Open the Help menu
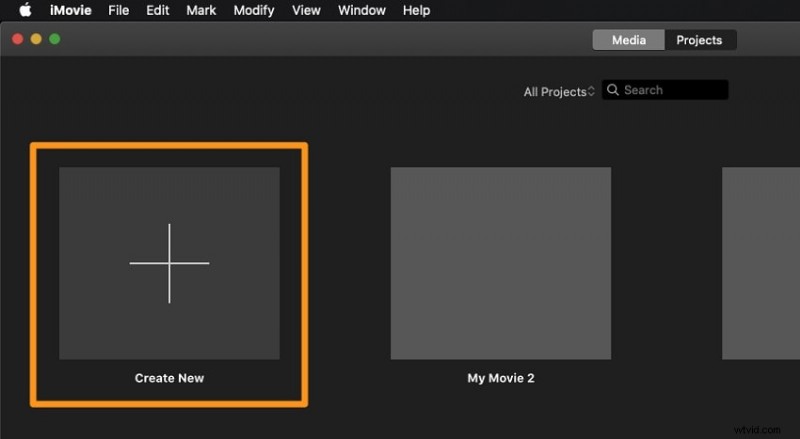The height and width of the screenshot is (439, 800). (416, 10)
